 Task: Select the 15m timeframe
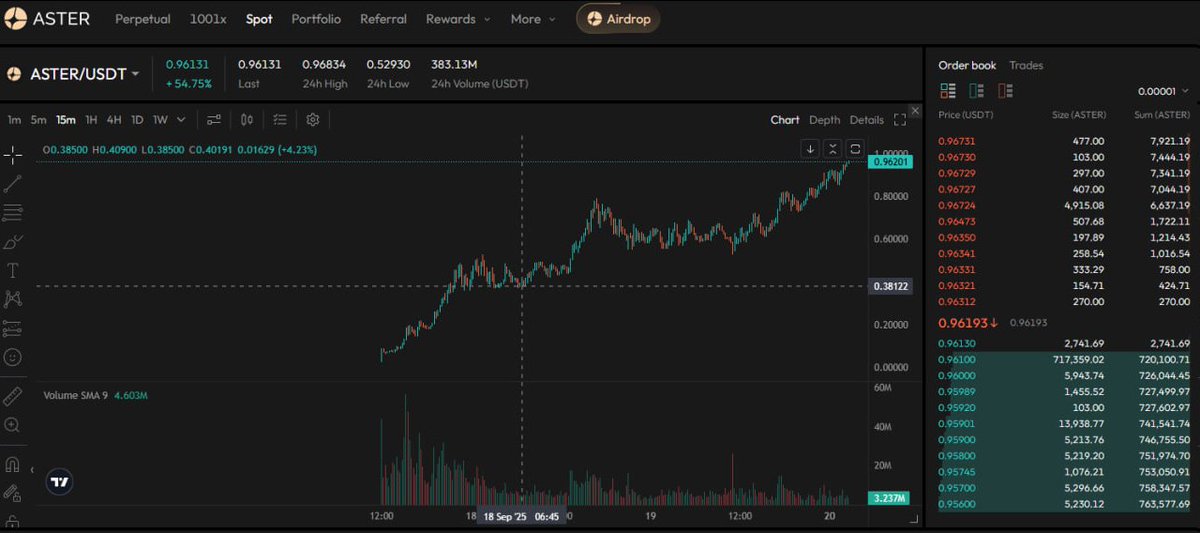pos(66,120)
